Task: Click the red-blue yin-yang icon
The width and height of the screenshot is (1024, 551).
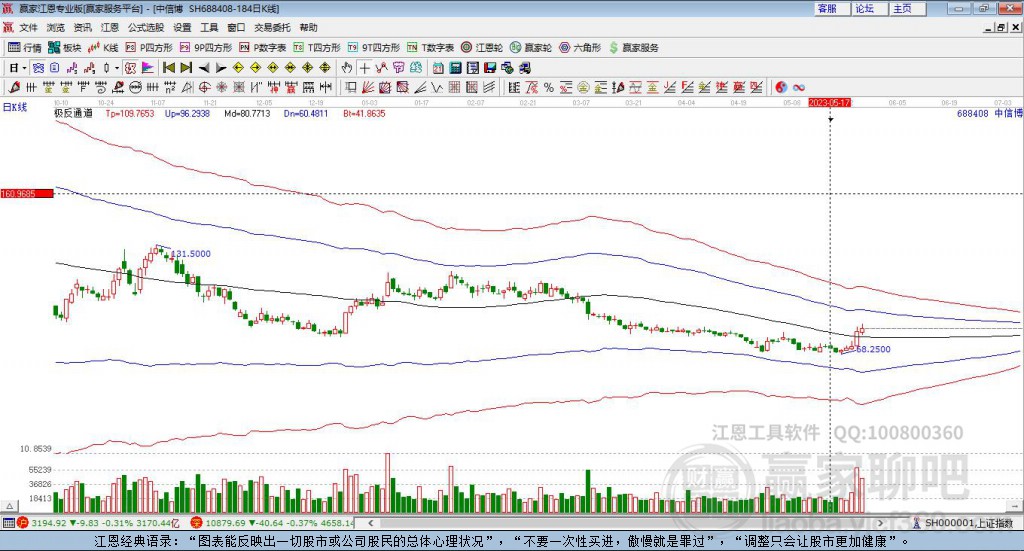Action: coord(781,87)
